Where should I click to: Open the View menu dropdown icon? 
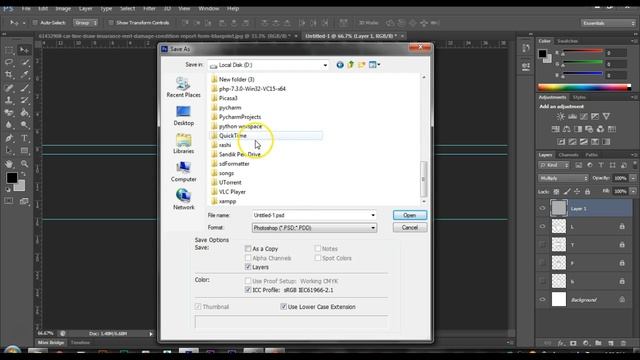coord(374,65)
